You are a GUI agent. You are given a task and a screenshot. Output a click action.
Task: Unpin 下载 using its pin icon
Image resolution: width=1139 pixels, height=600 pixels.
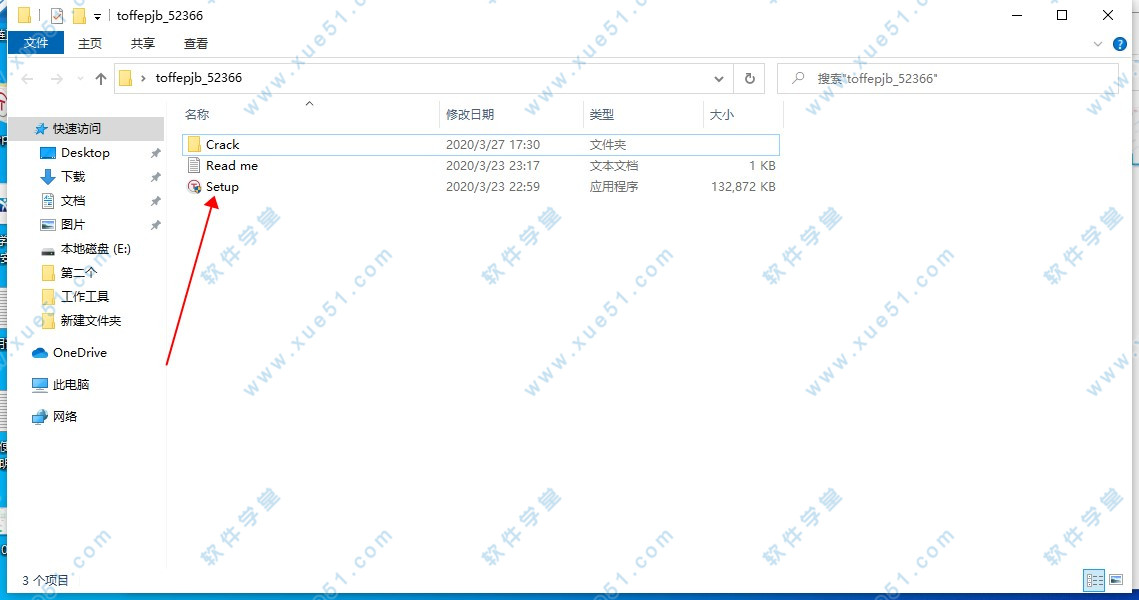[x=155, y=177]
